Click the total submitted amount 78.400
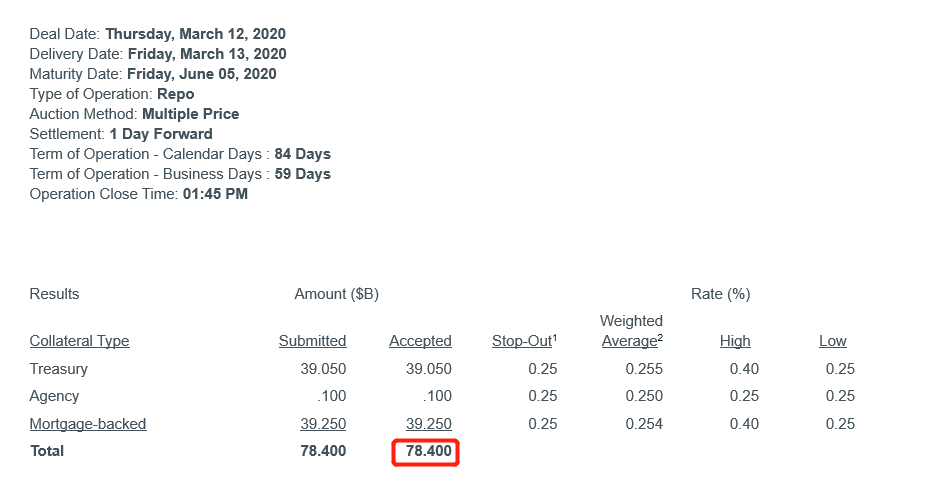Image resolution: width=925 pixels, height=494 pixels. pos(323,451)
